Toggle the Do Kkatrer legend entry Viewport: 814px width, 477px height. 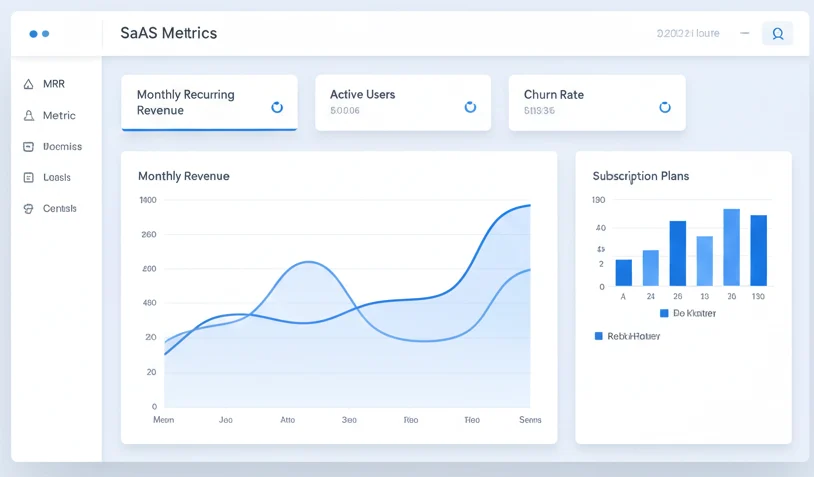click(688, 313)
